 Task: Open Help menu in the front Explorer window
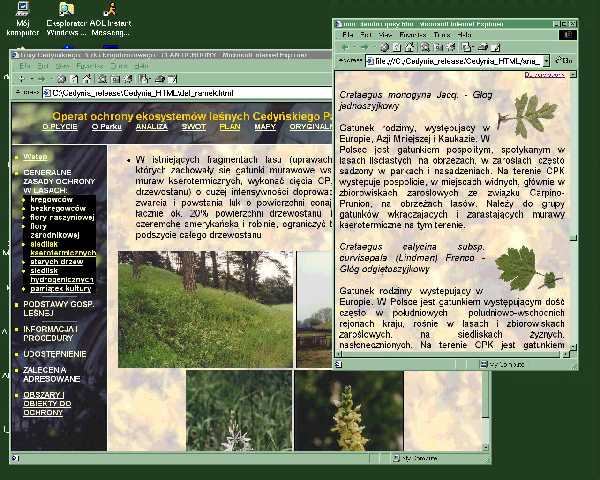[x=464, y=35]
